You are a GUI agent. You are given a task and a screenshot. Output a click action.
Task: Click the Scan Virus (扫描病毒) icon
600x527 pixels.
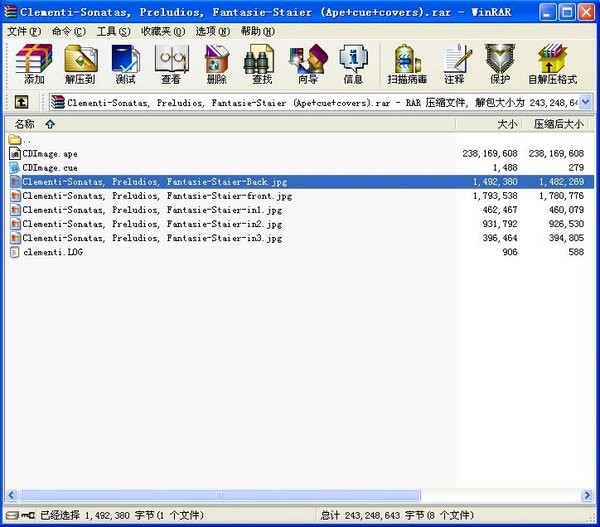407,64
